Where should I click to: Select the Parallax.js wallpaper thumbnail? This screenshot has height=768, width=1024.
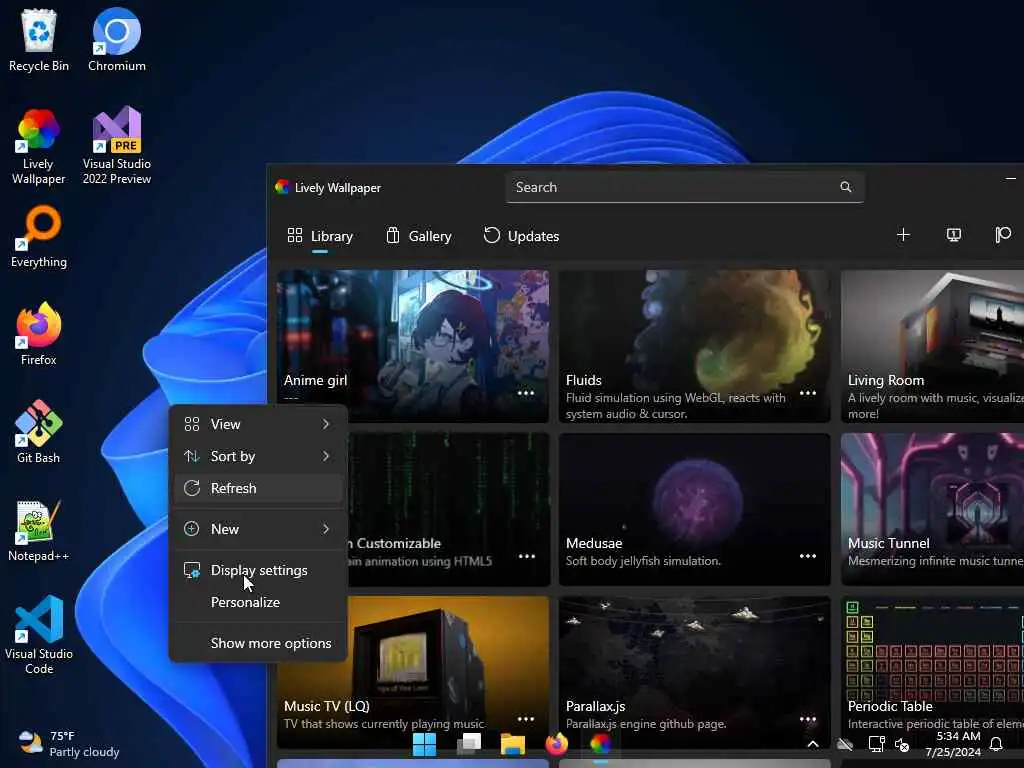(x=695, y=673)
